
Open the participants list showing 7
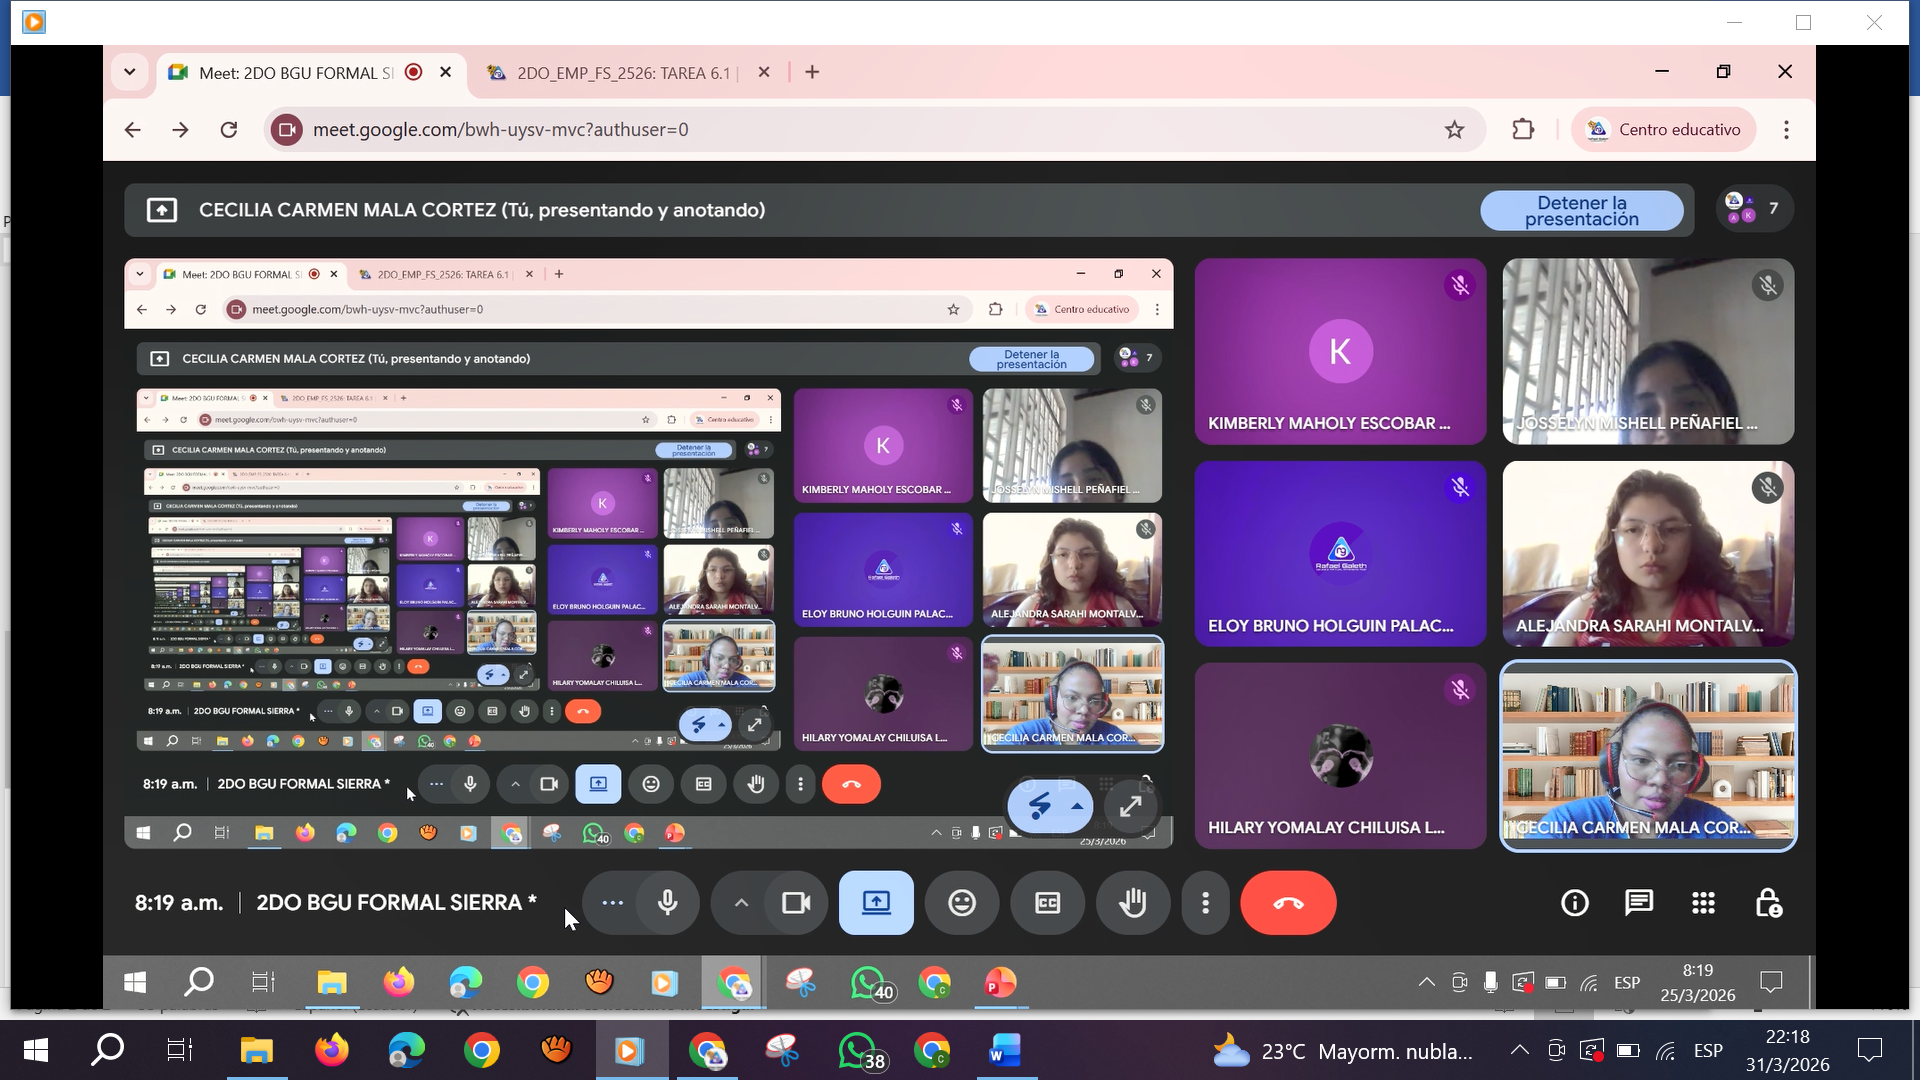pyautogui.click(x=1753, y=209)
